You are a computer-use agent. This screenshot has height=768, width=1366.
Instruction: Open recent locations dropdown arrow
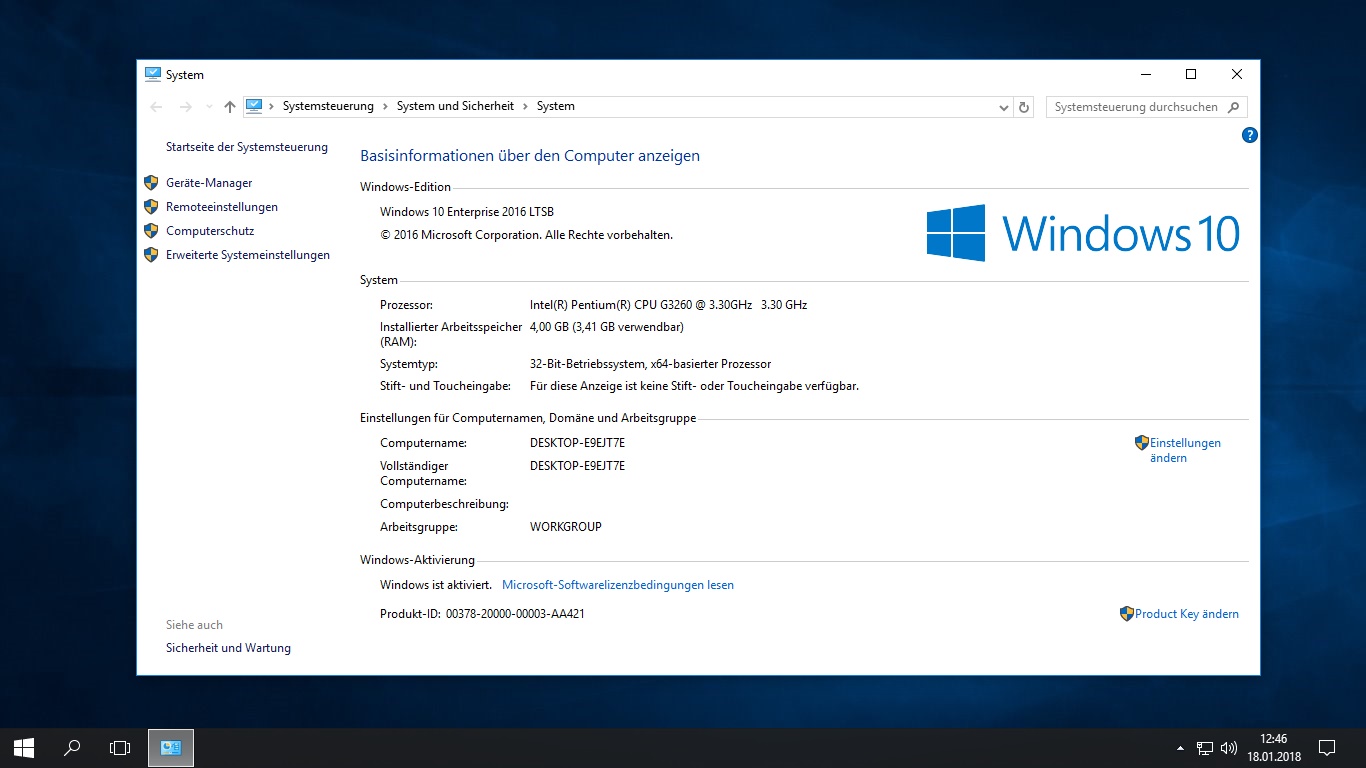[x=209, y=107]
